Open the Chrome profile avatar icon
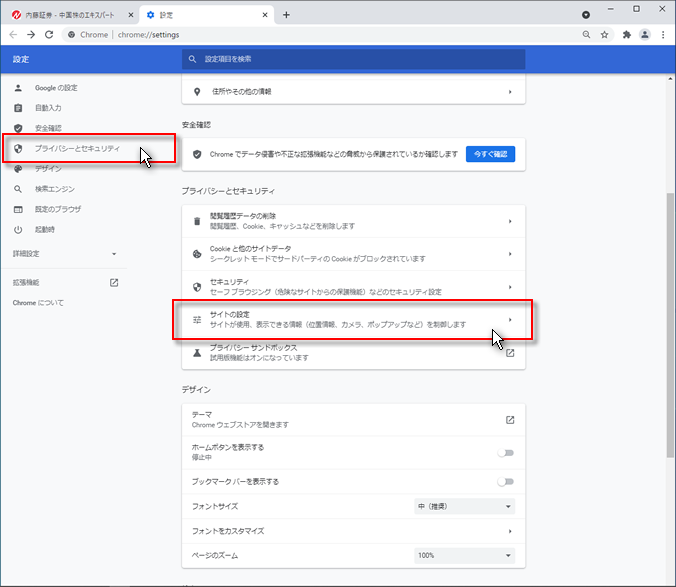Image resolution: width=676 pixels, height=587 pixels. coord(645,34)
